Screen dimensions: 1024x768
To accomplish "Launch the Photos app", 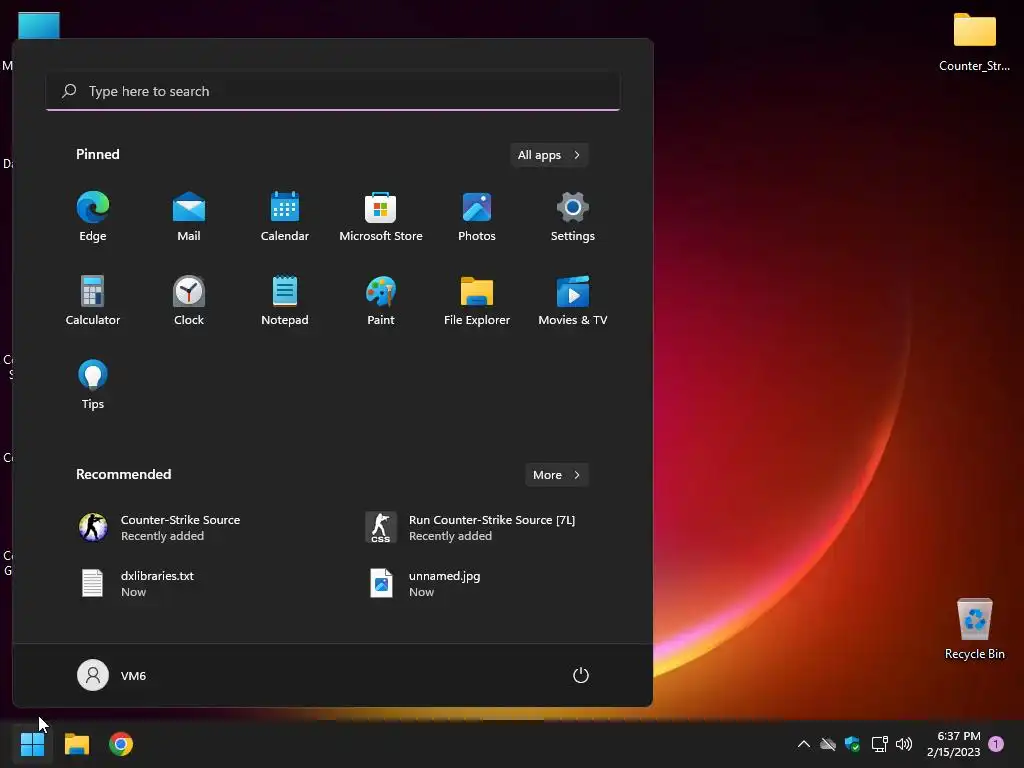I will pos(477,217).
